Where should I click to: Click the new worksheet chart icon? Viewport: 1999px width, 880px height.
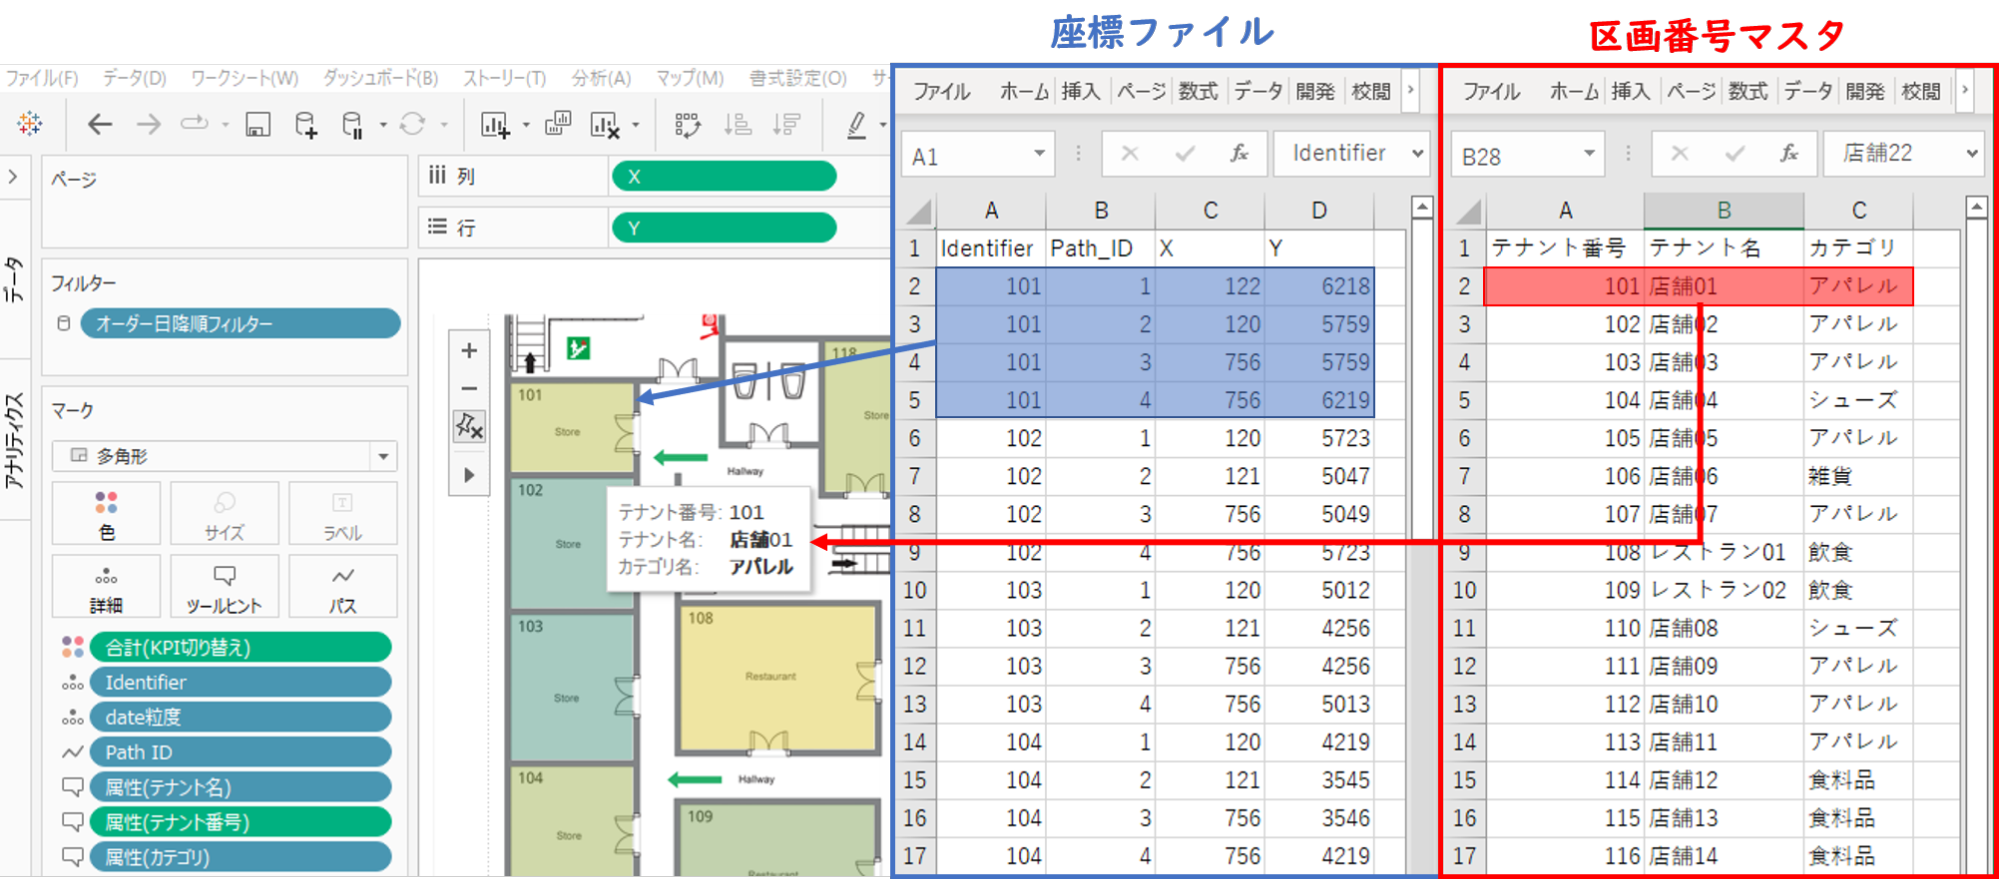pos(494,124)
